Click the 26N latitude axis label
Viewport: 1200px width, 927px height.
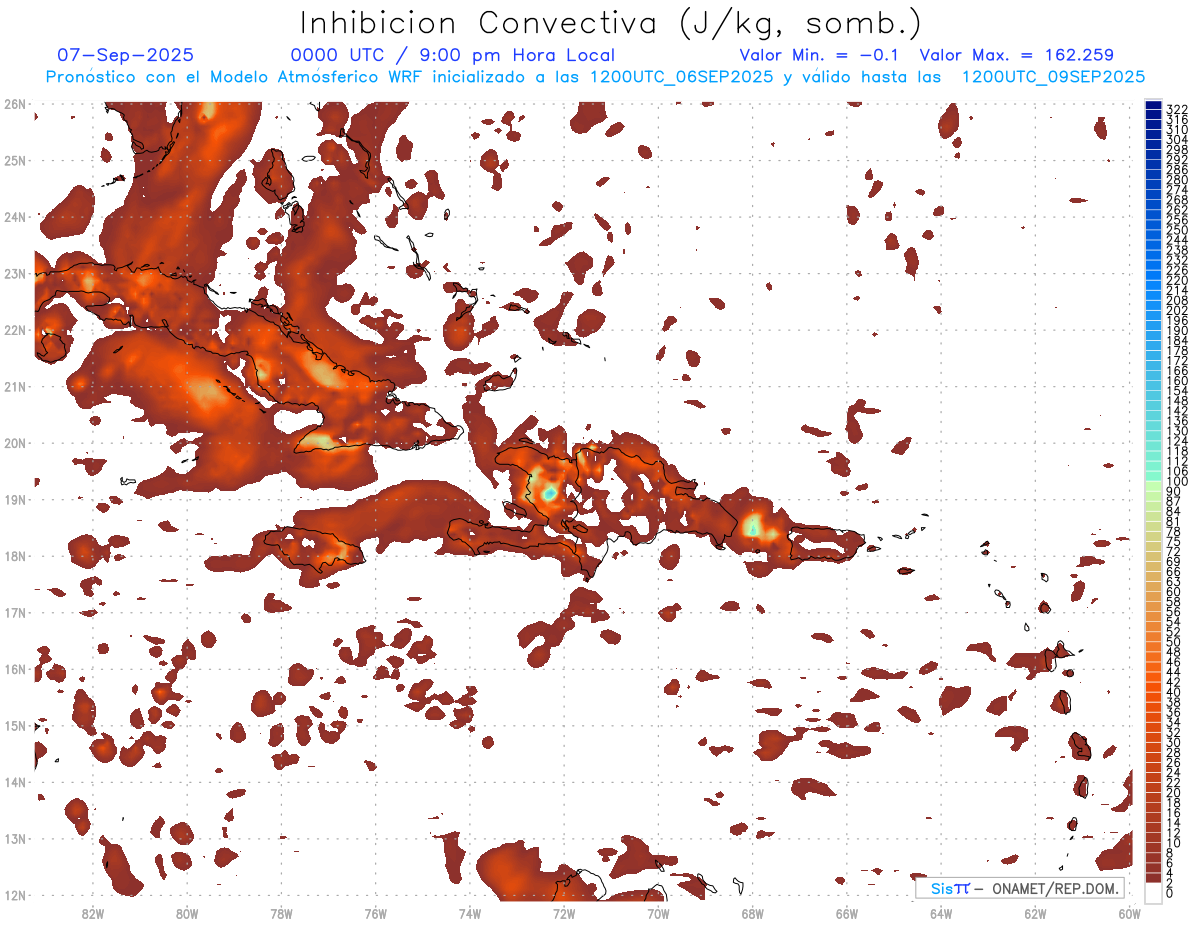click(x=14, y=104)
